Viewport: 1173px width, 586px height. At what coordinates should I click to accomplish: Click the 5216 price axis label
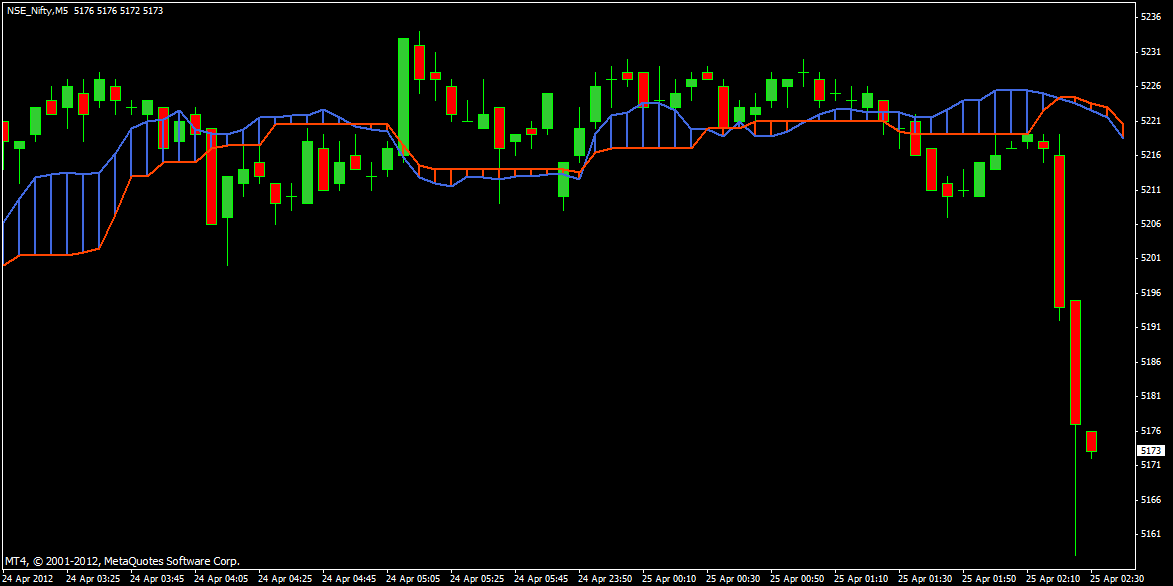pyautogui.click(x=1150, y=155)
